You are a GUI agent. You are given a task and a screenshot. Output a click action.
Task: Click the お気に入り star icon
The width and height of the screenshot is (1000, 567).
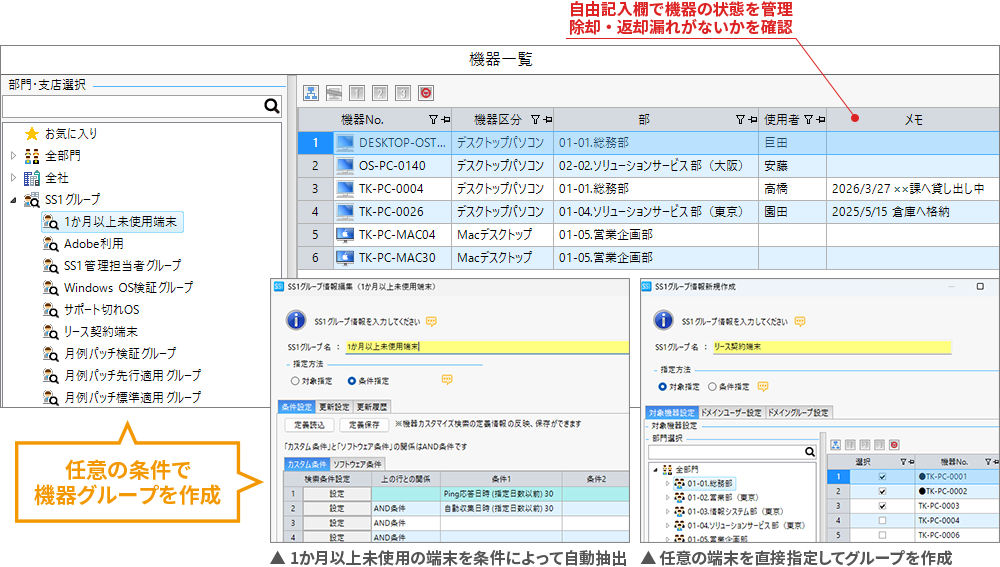pyautogui.click(x=32, y=133)
